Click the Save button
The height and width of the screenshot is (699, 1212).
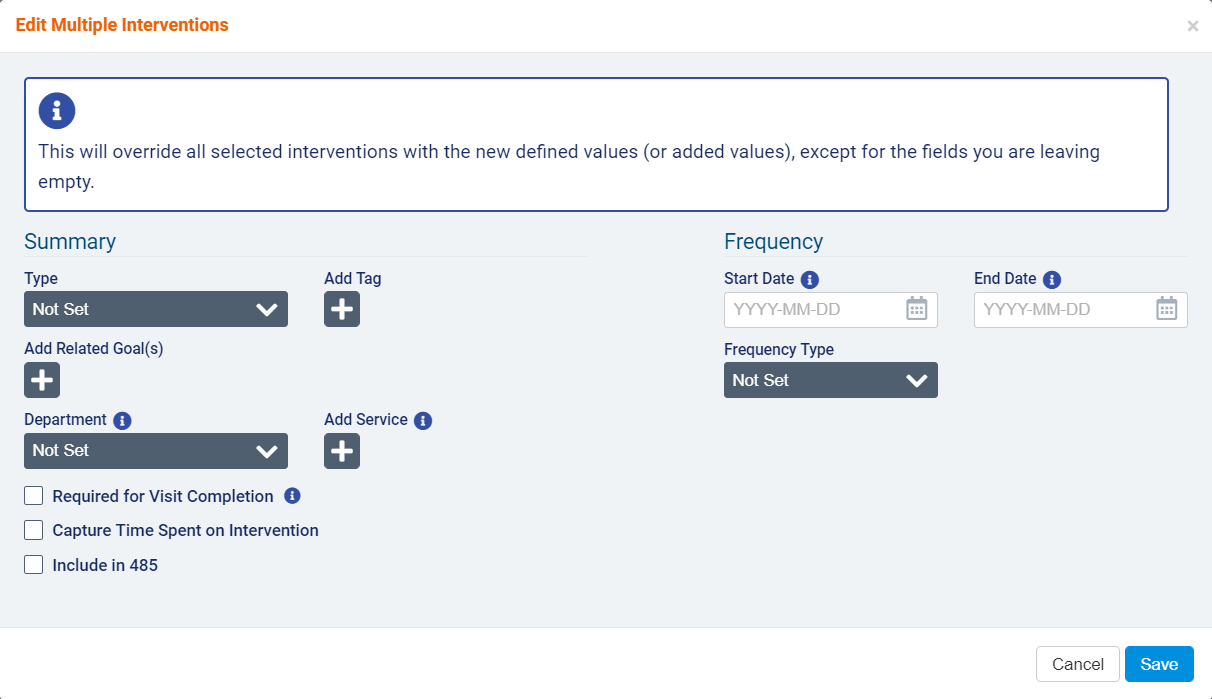coord(1159,664)
